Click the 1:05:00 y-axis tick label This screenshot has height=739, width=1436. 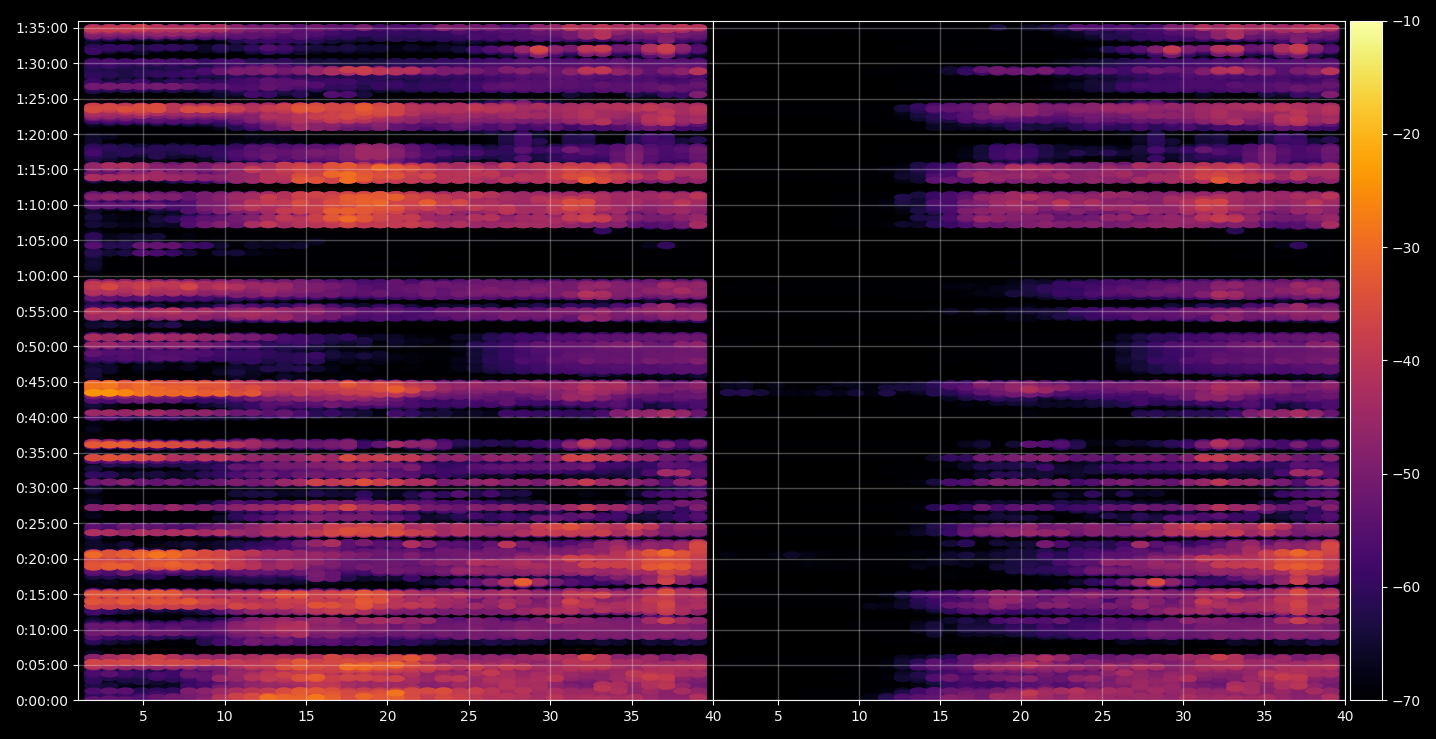(x=42, y=241)
